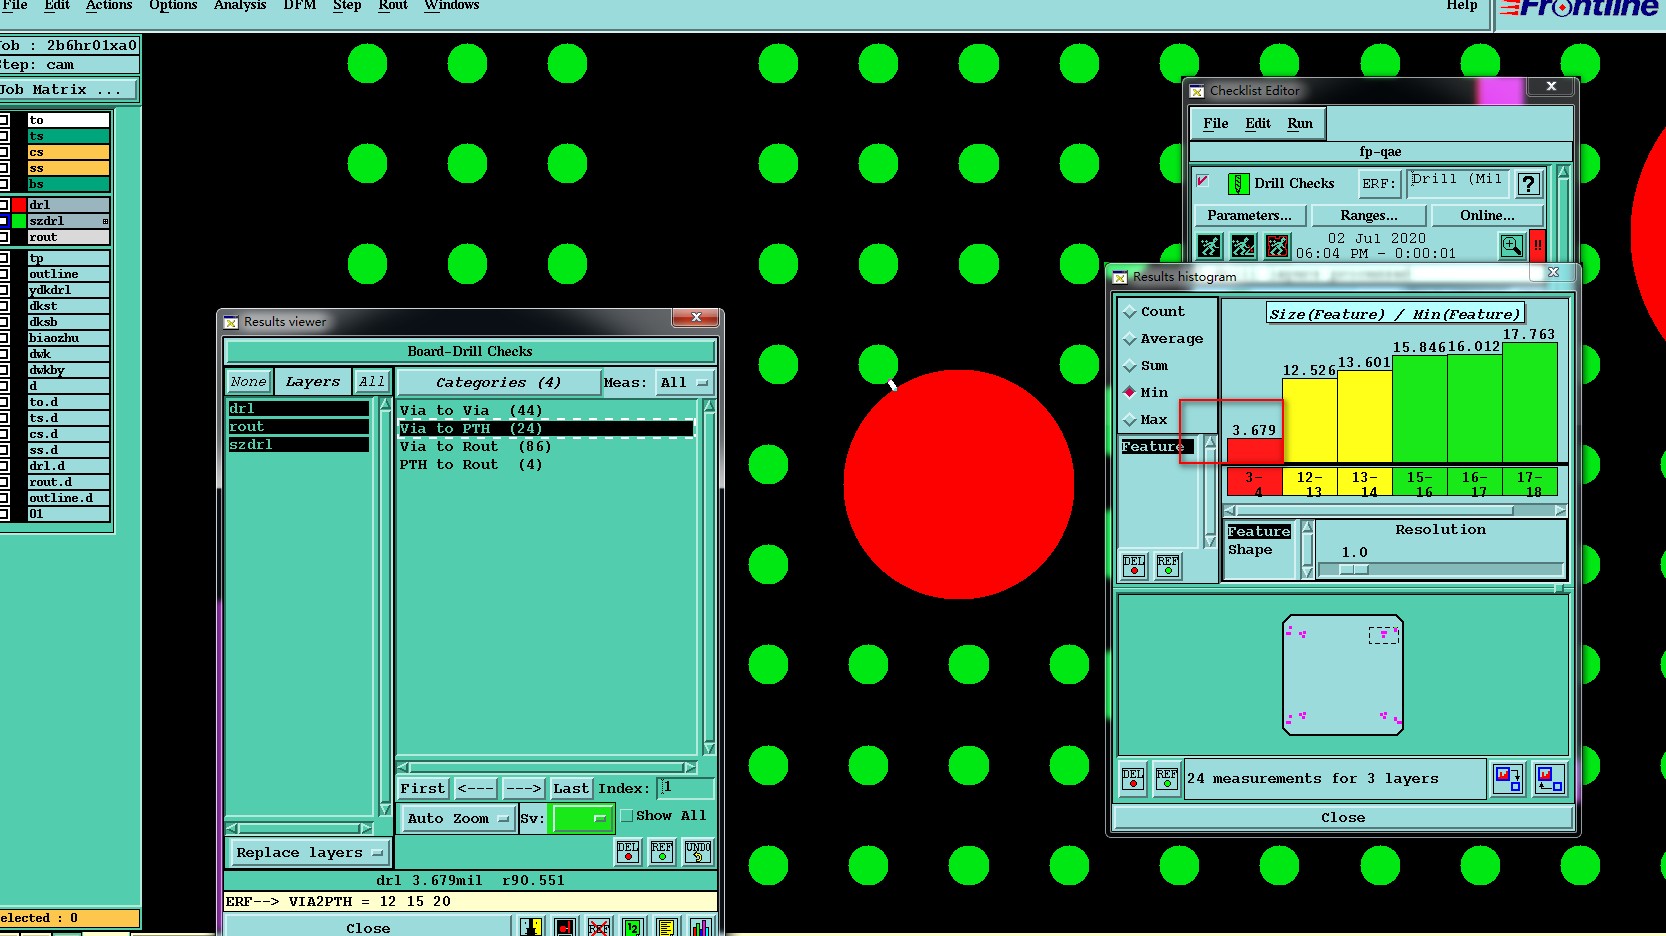Toggle Drill Checks enable checkbox
The width and height of the screenshot is (1666, 936).
pos(1203,181)
